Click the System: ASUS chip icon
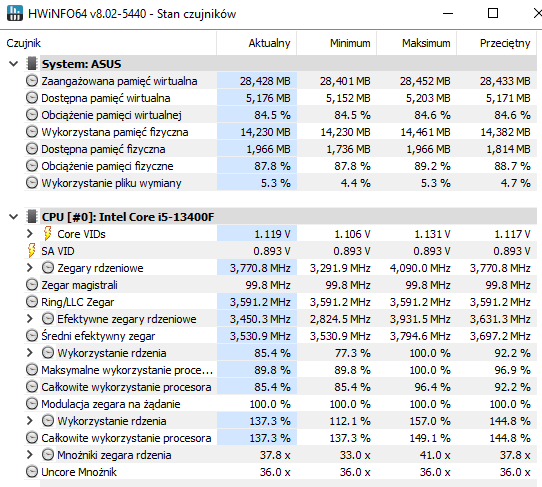 pos(31,64)
